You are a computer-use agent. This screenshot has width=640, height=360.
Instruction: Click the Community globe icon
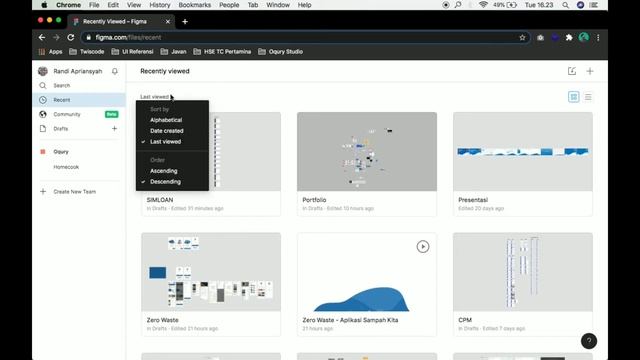coord(43,114)
